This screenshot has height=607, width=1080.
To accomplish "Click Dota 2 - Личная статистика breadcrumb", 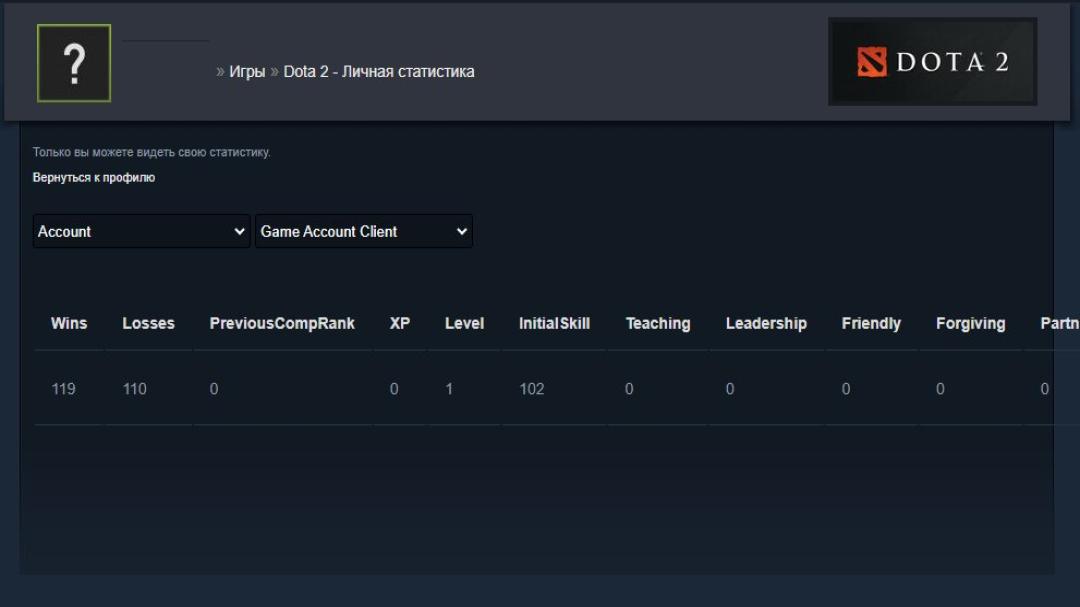I will (x=379, y=72).
